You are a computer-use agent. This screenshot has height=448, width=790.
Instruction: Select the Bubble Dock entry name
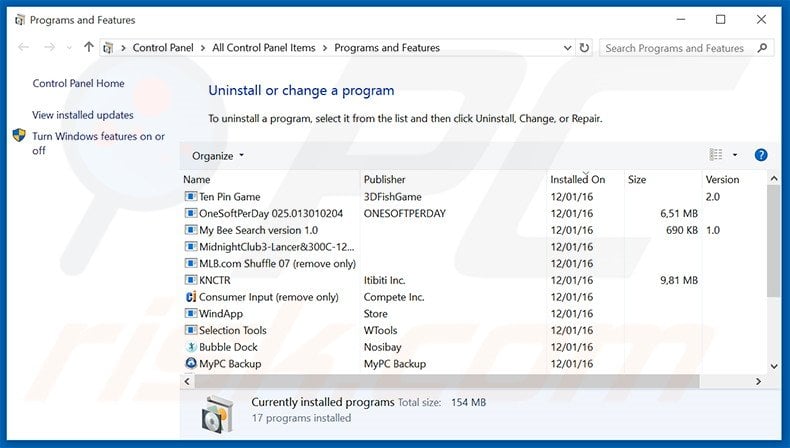coord(228,347)
